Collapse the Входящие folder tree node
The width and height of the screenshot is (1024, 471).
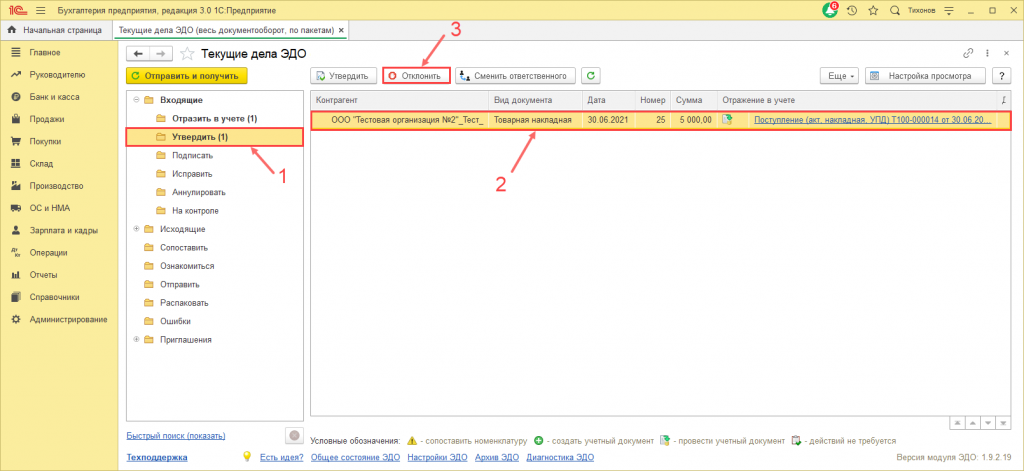(136, 100)
